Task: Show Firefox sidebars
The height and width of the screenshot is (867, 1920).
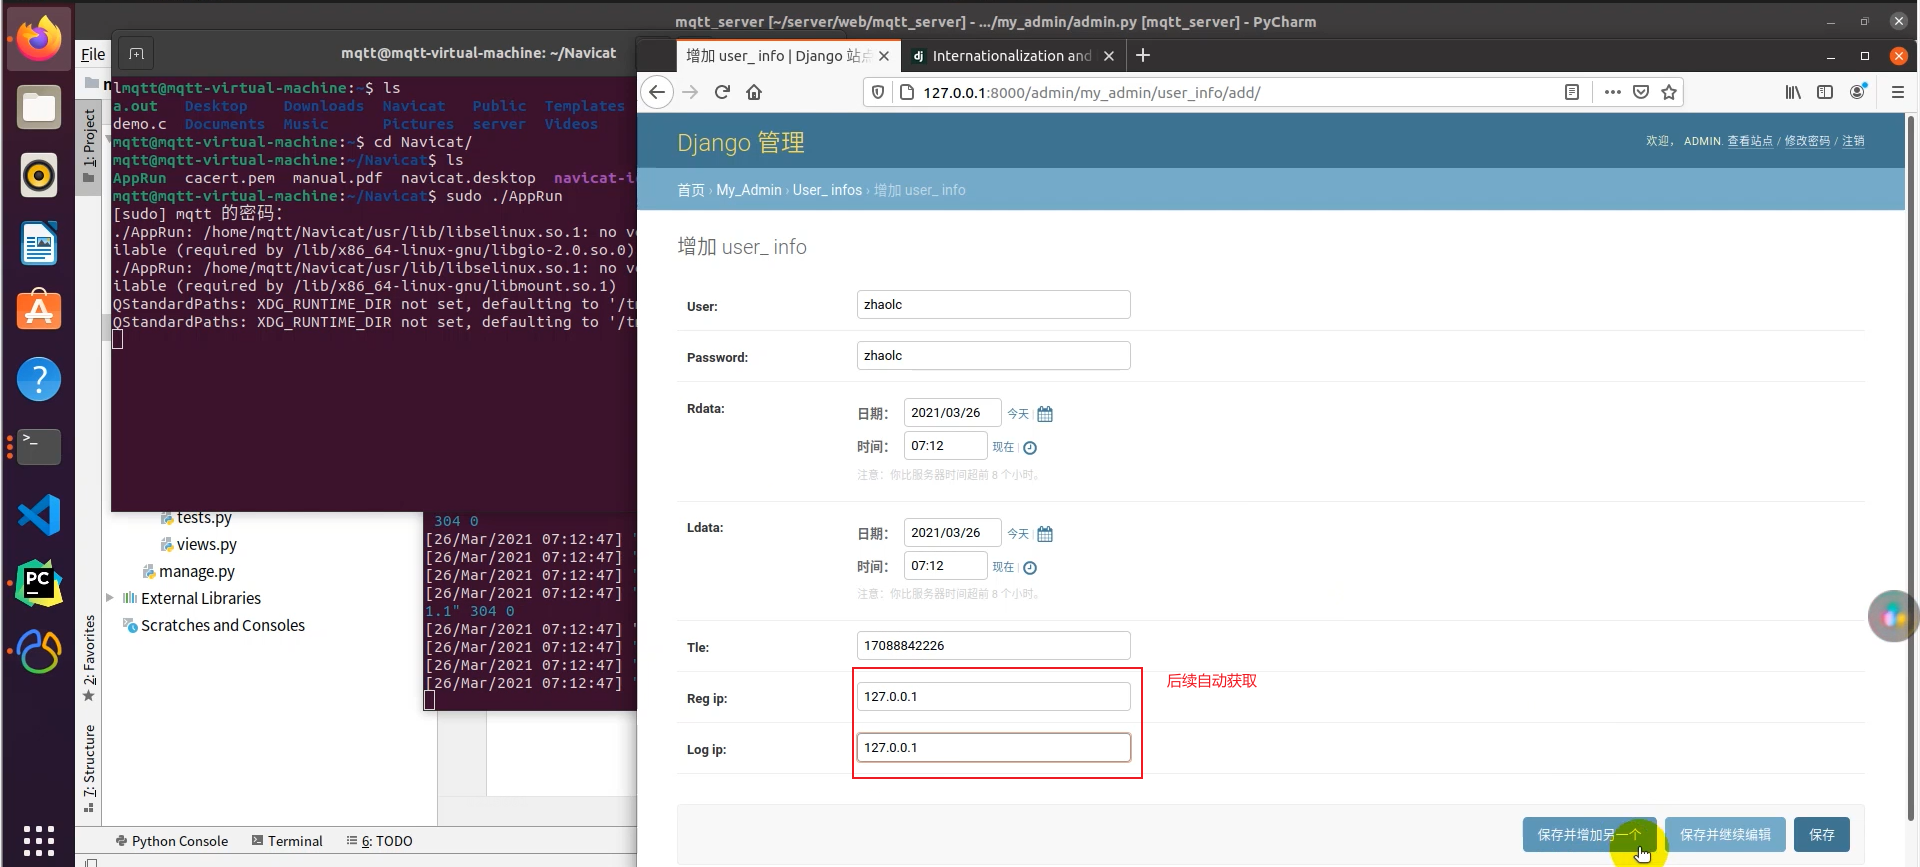Action: (1825, 92)
